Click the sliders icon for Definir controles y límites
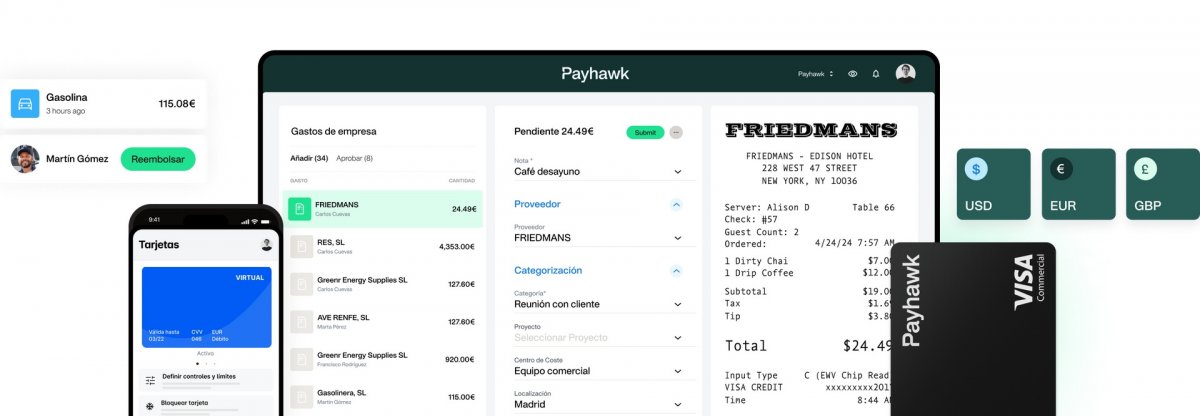 tap(150, 380)
